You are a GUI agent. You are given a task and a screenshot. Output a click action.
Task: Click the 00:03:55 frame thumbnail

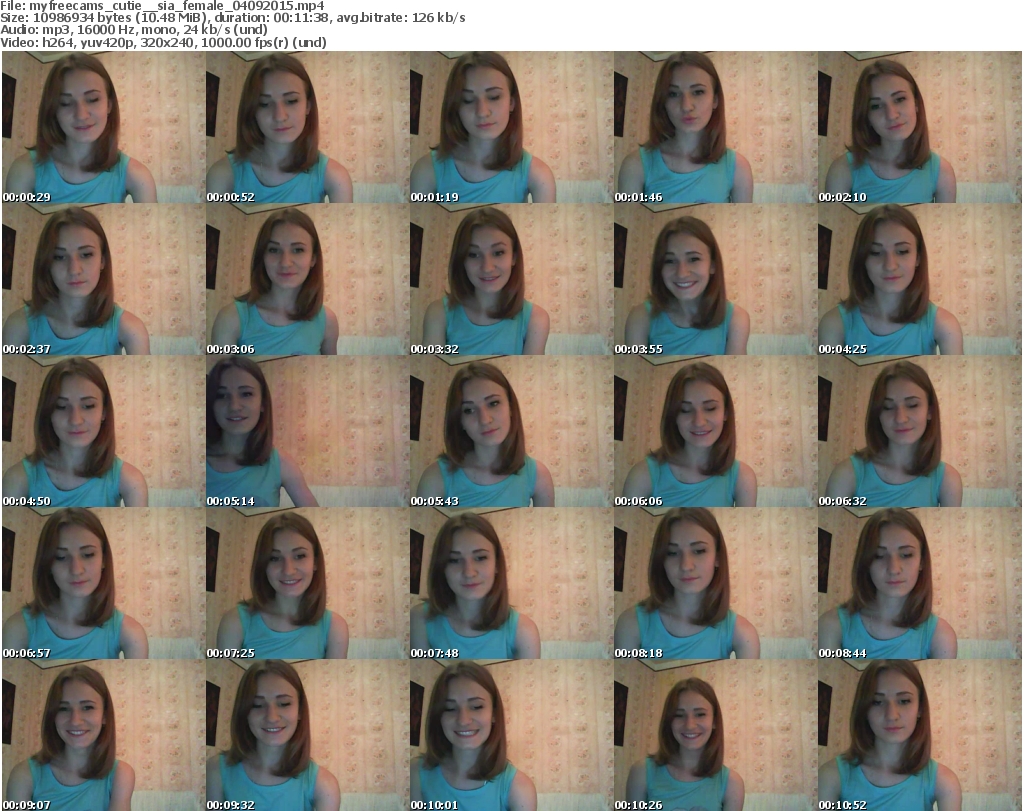click(x=715, y=279)
